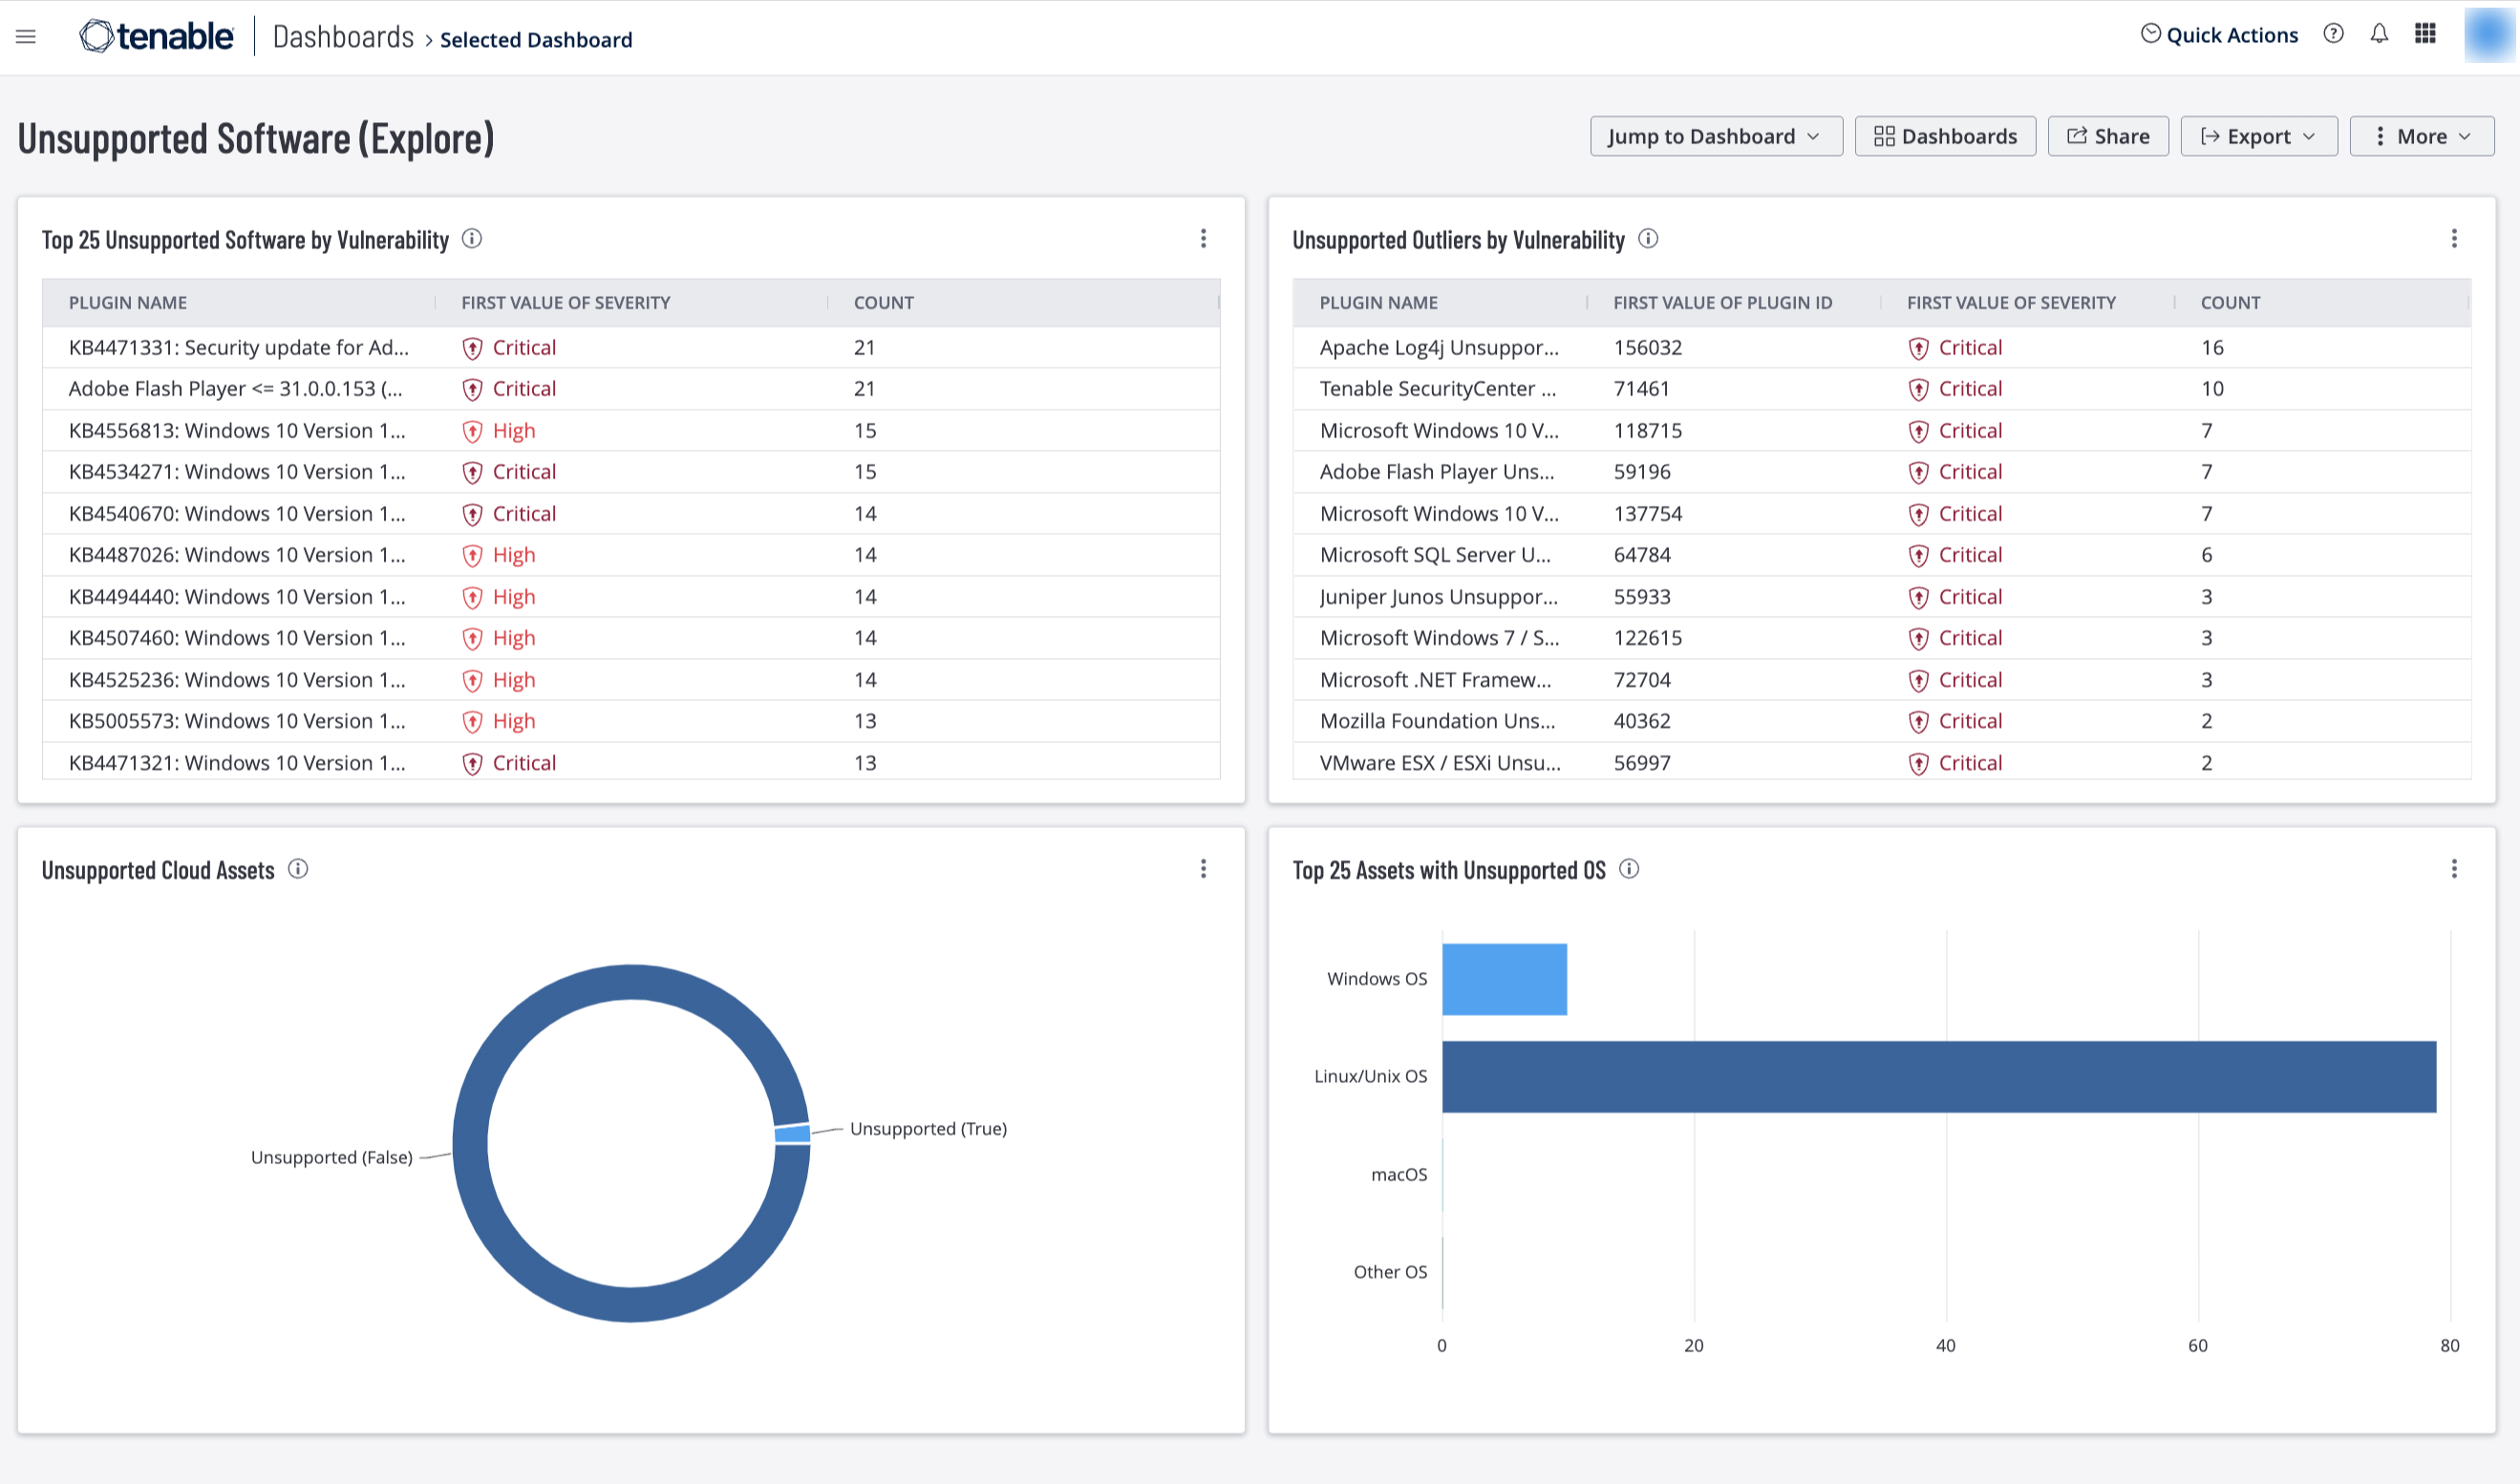This screenshot has width=2520, height=1484.
Task: Click the Unsupported (False) donut ring
Action: click(470, 1143)
